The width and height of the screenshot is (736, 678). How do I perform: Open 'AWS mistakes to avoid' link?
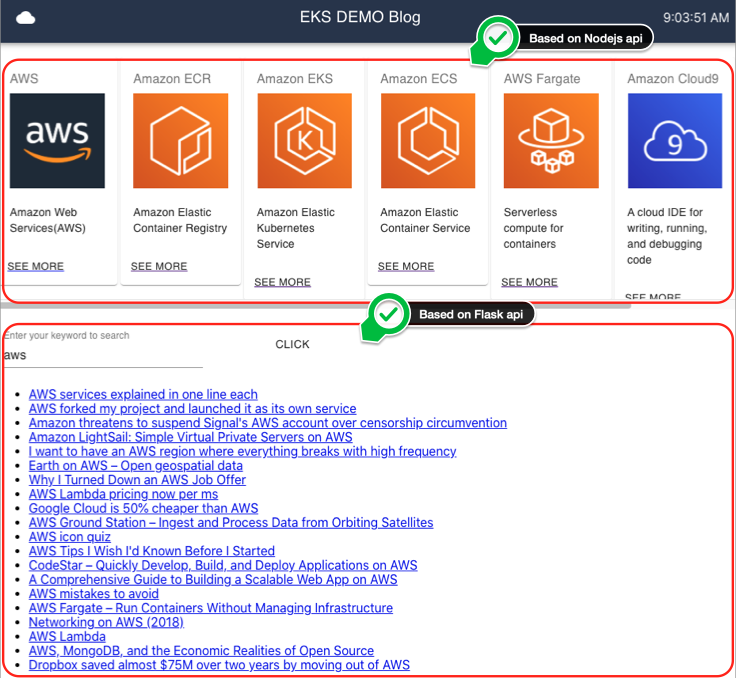93,593
